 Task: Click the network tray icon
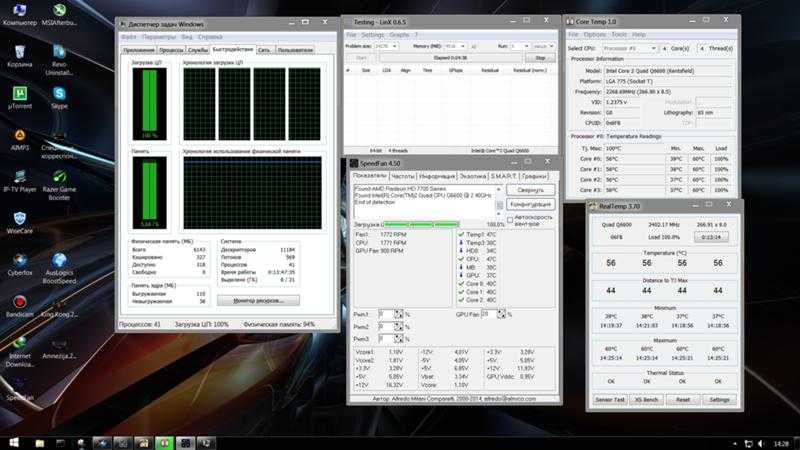pos(748,444)
